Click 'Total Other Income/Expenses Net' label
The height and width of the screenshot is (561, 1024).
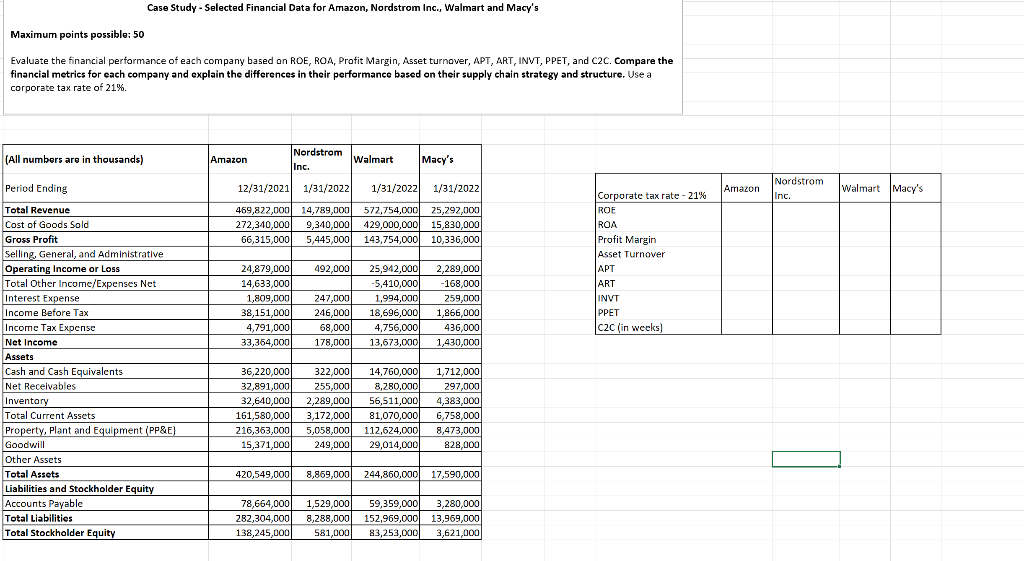coord(80,283)
